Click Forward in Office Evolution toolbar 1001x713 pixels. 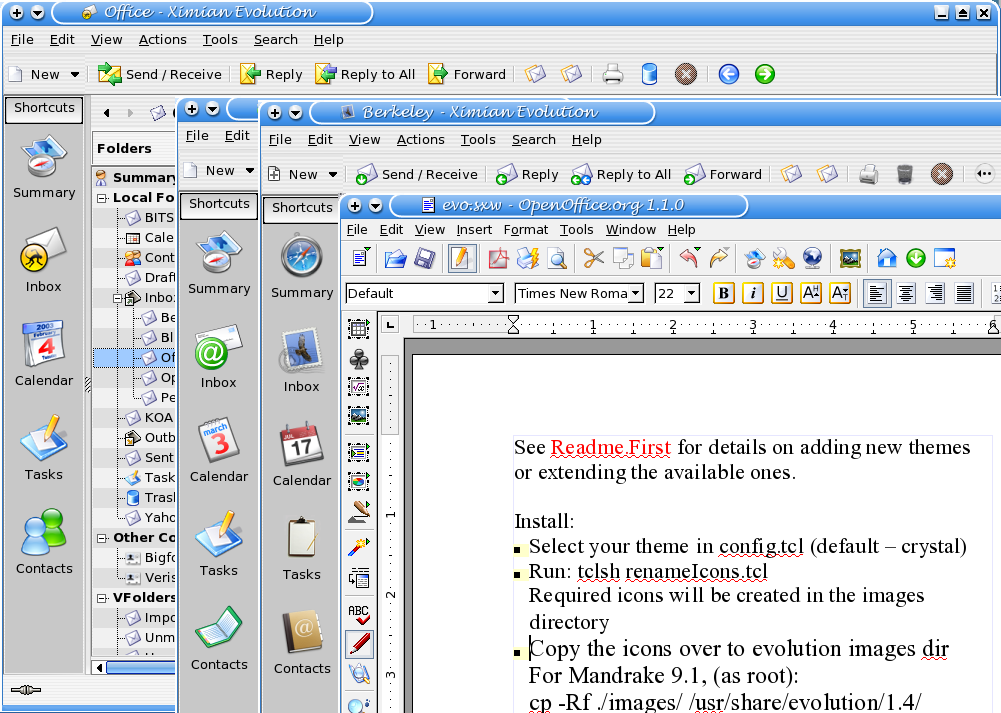pos(467,74)
